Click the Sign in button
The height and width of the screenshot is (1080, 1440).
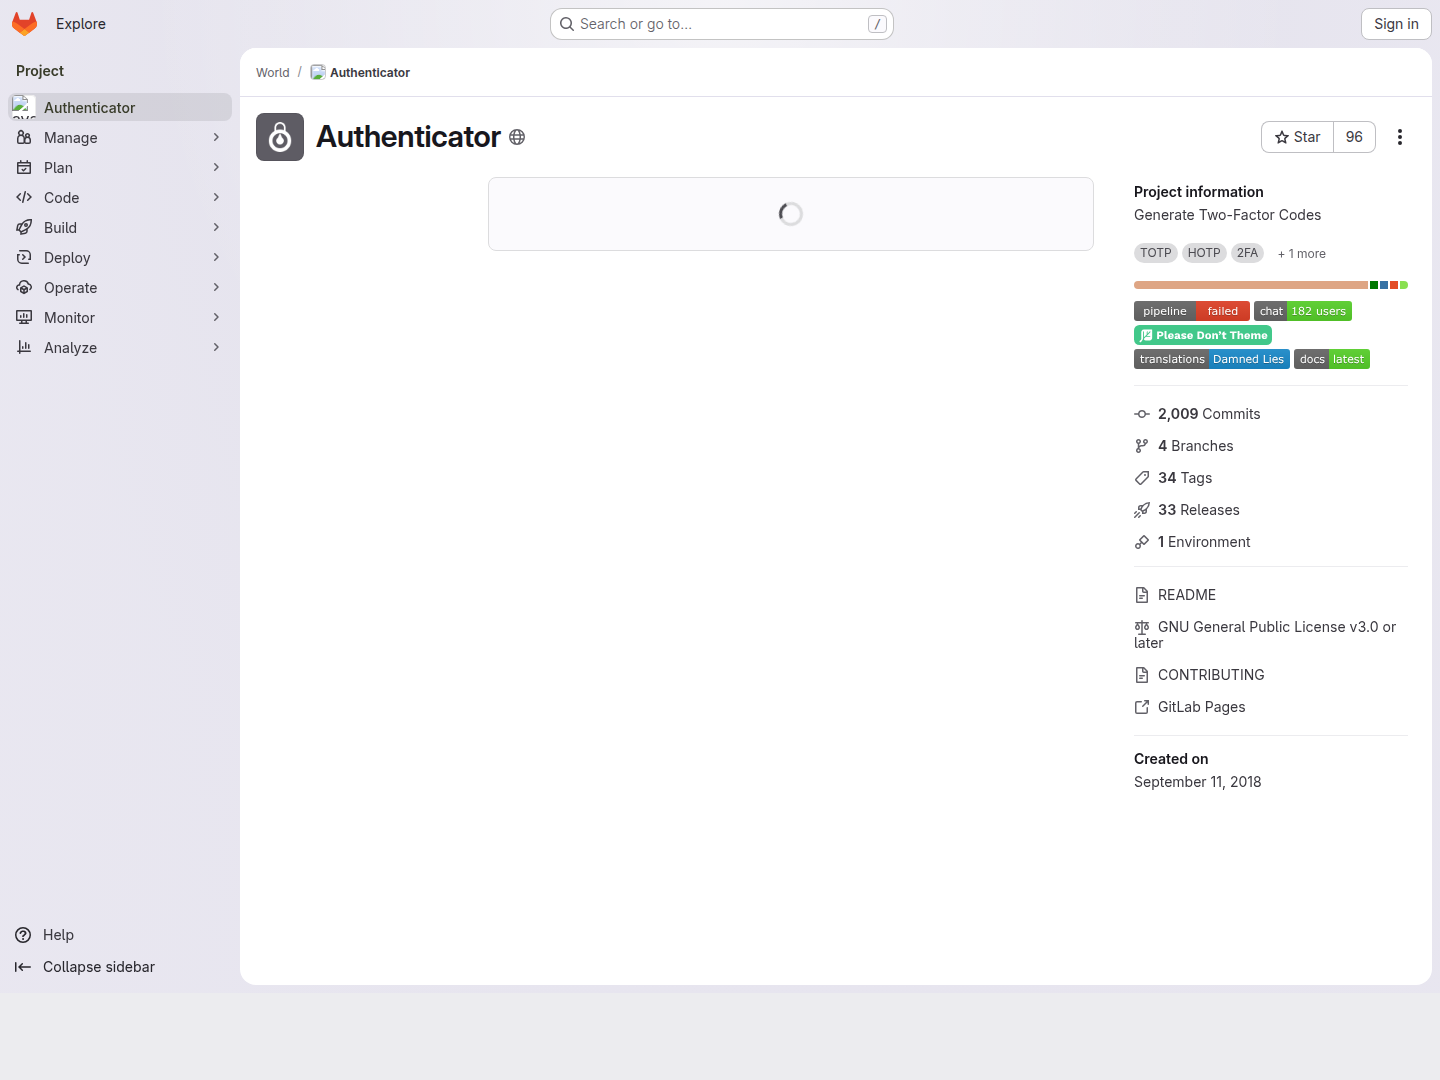coord(1396,24)
